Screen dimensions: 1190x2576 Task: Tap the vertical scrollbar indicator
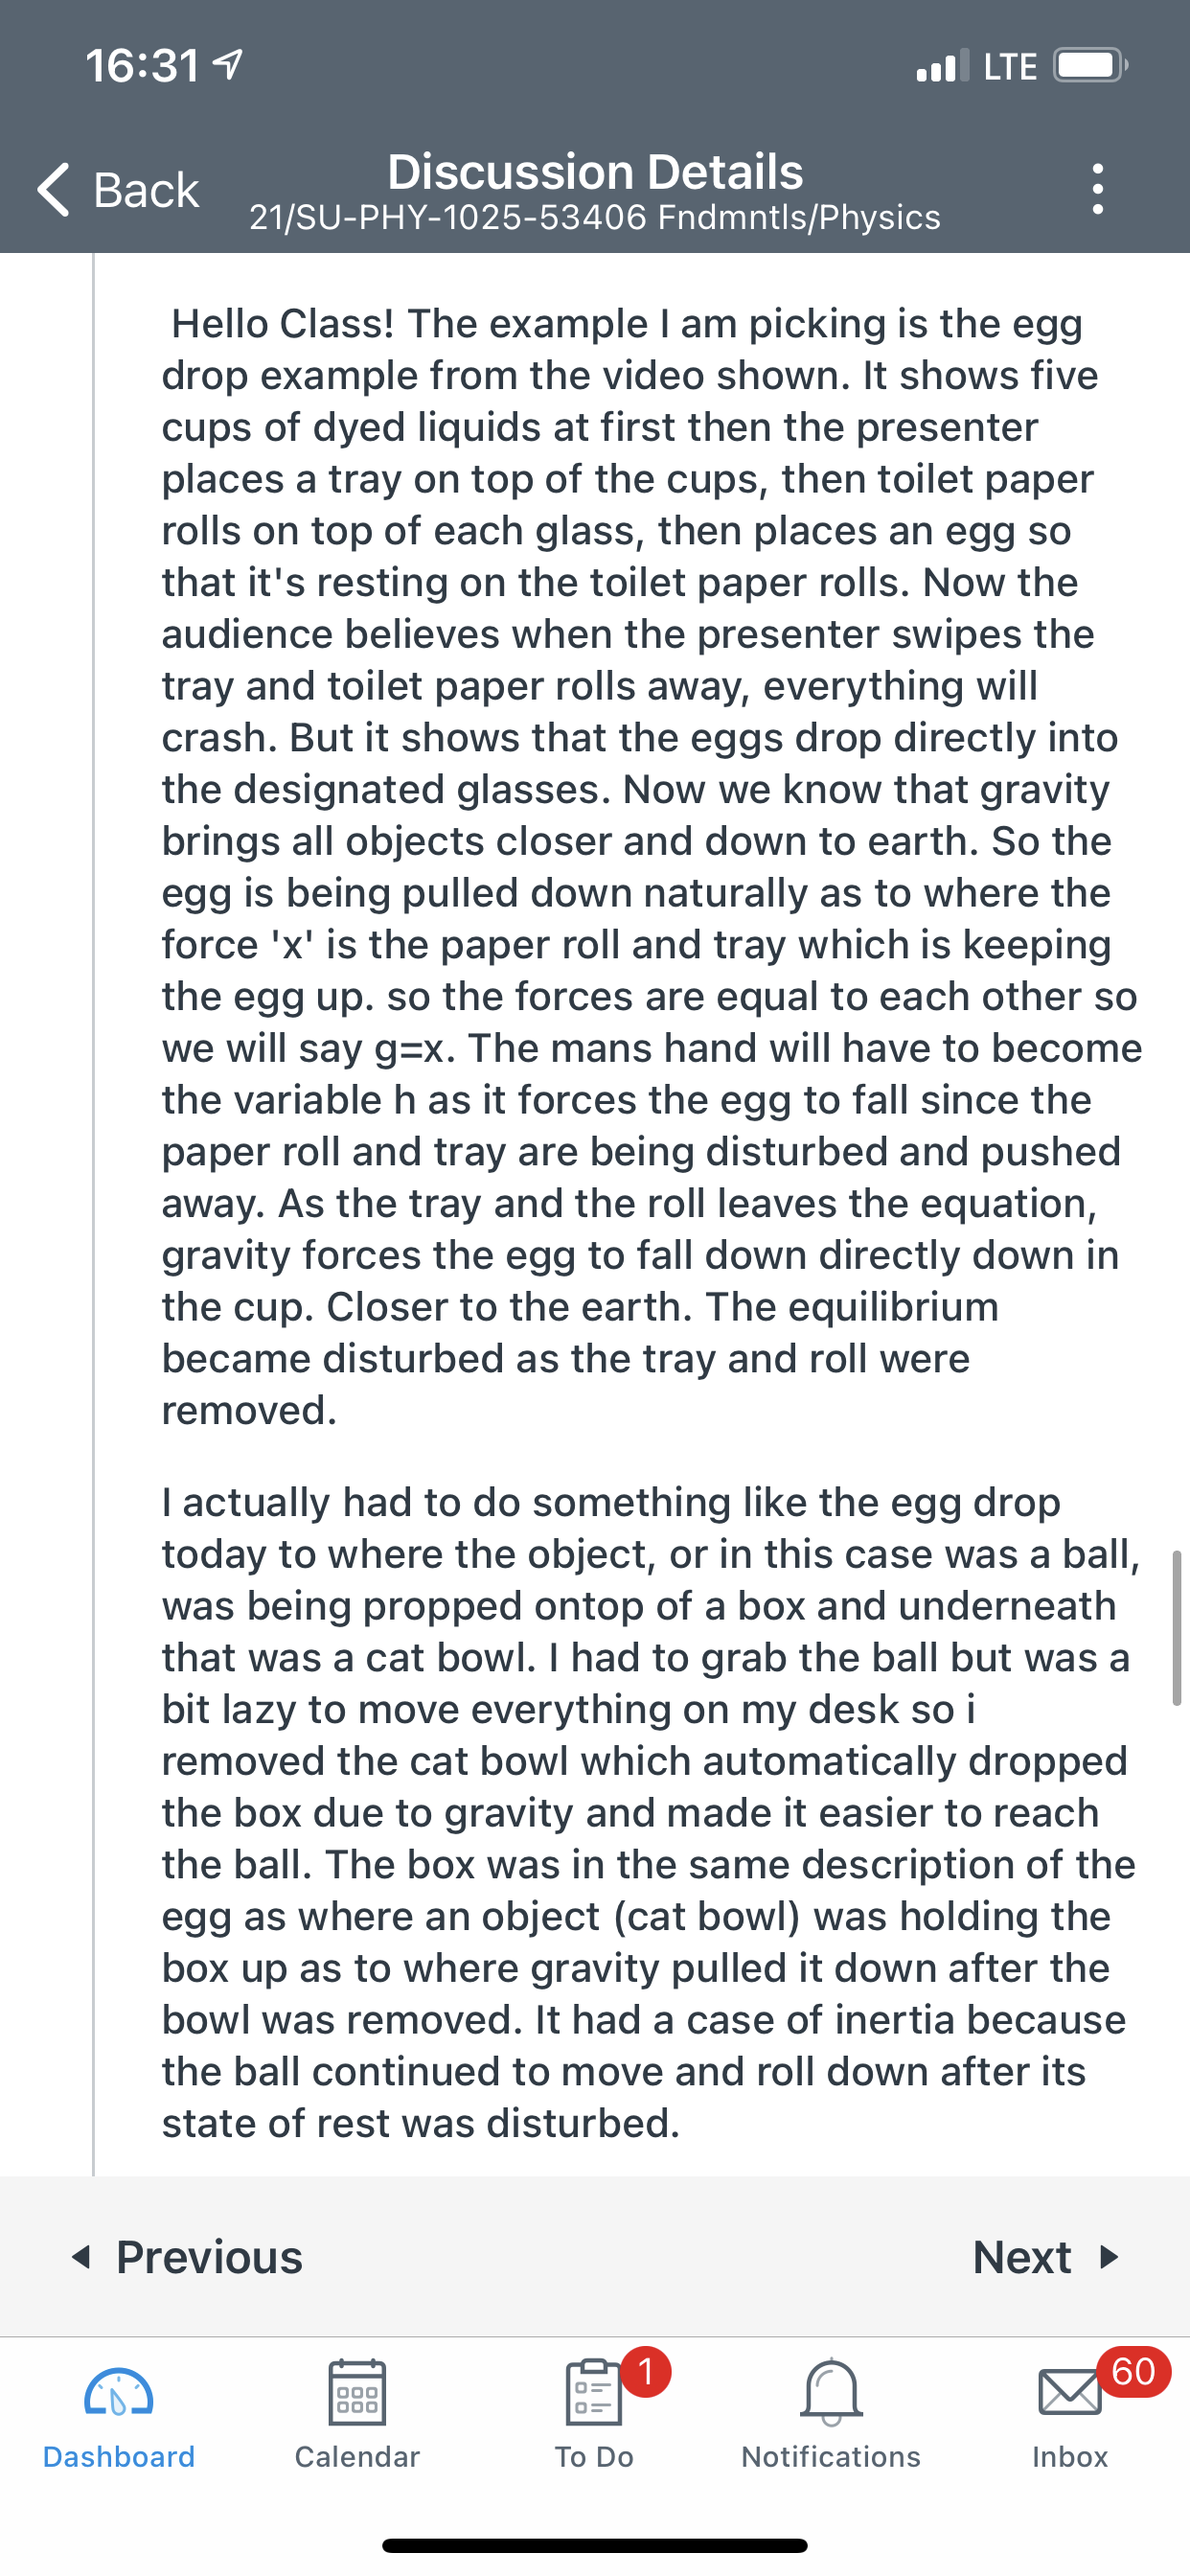pyautogui.click(x=1177, y=1628)
